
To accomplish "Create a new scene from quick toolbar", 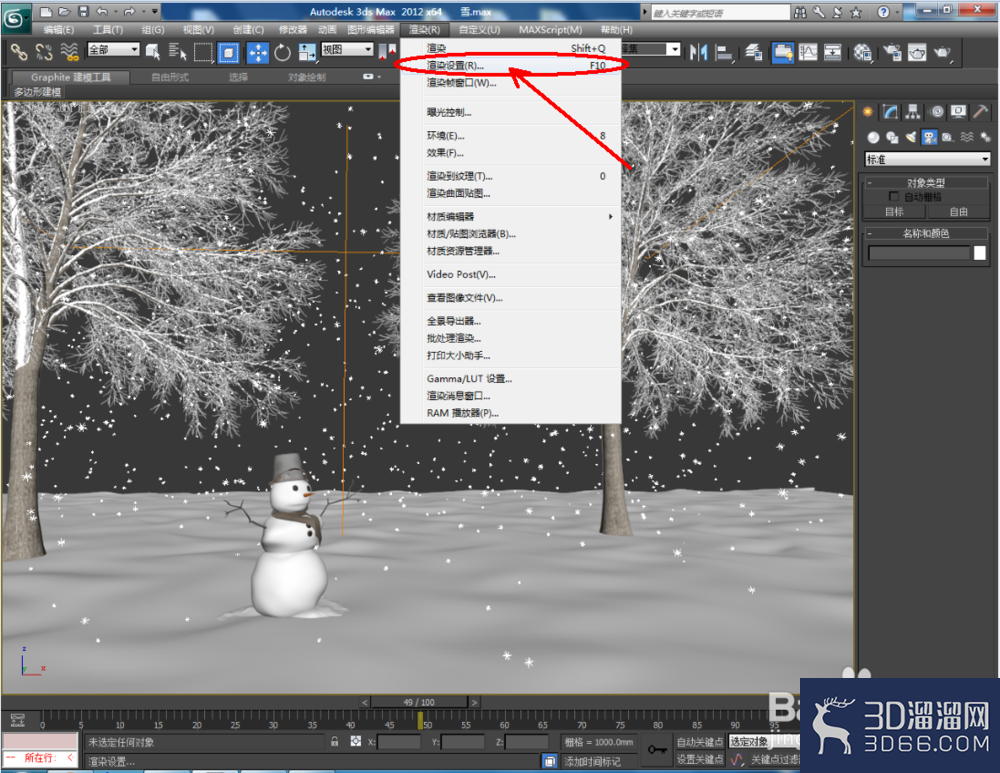I will (x=46, y=11).
